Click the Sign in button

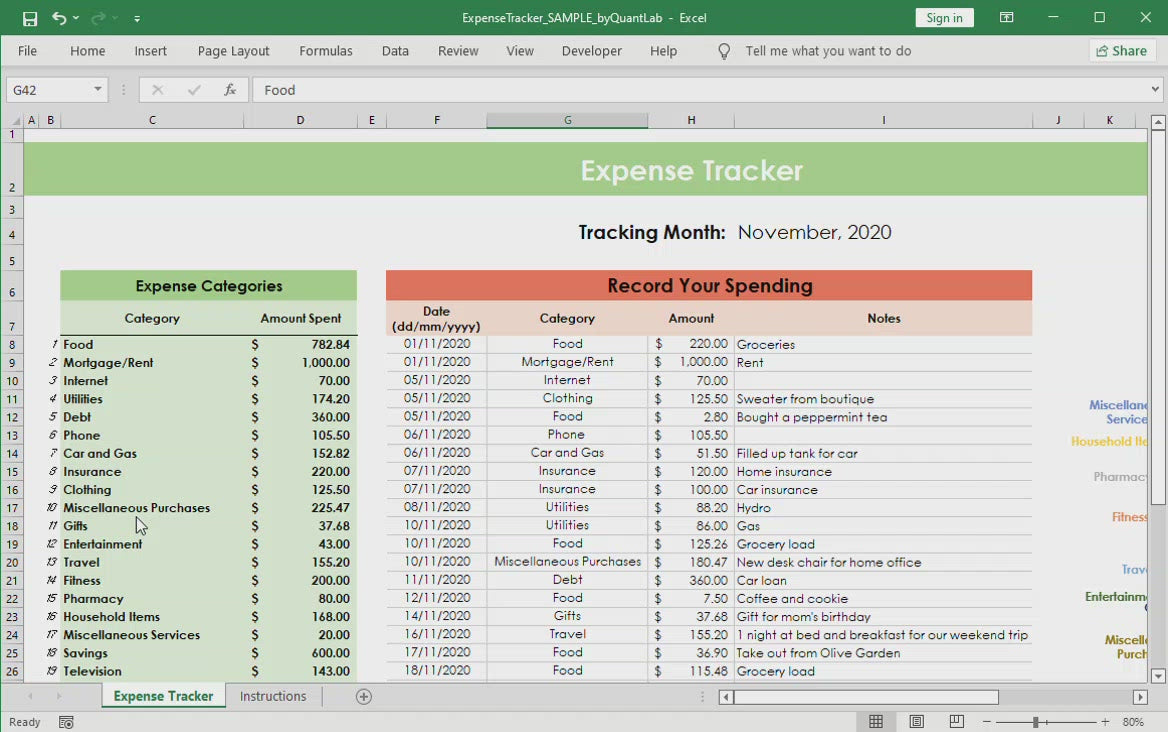pos(944,18)
